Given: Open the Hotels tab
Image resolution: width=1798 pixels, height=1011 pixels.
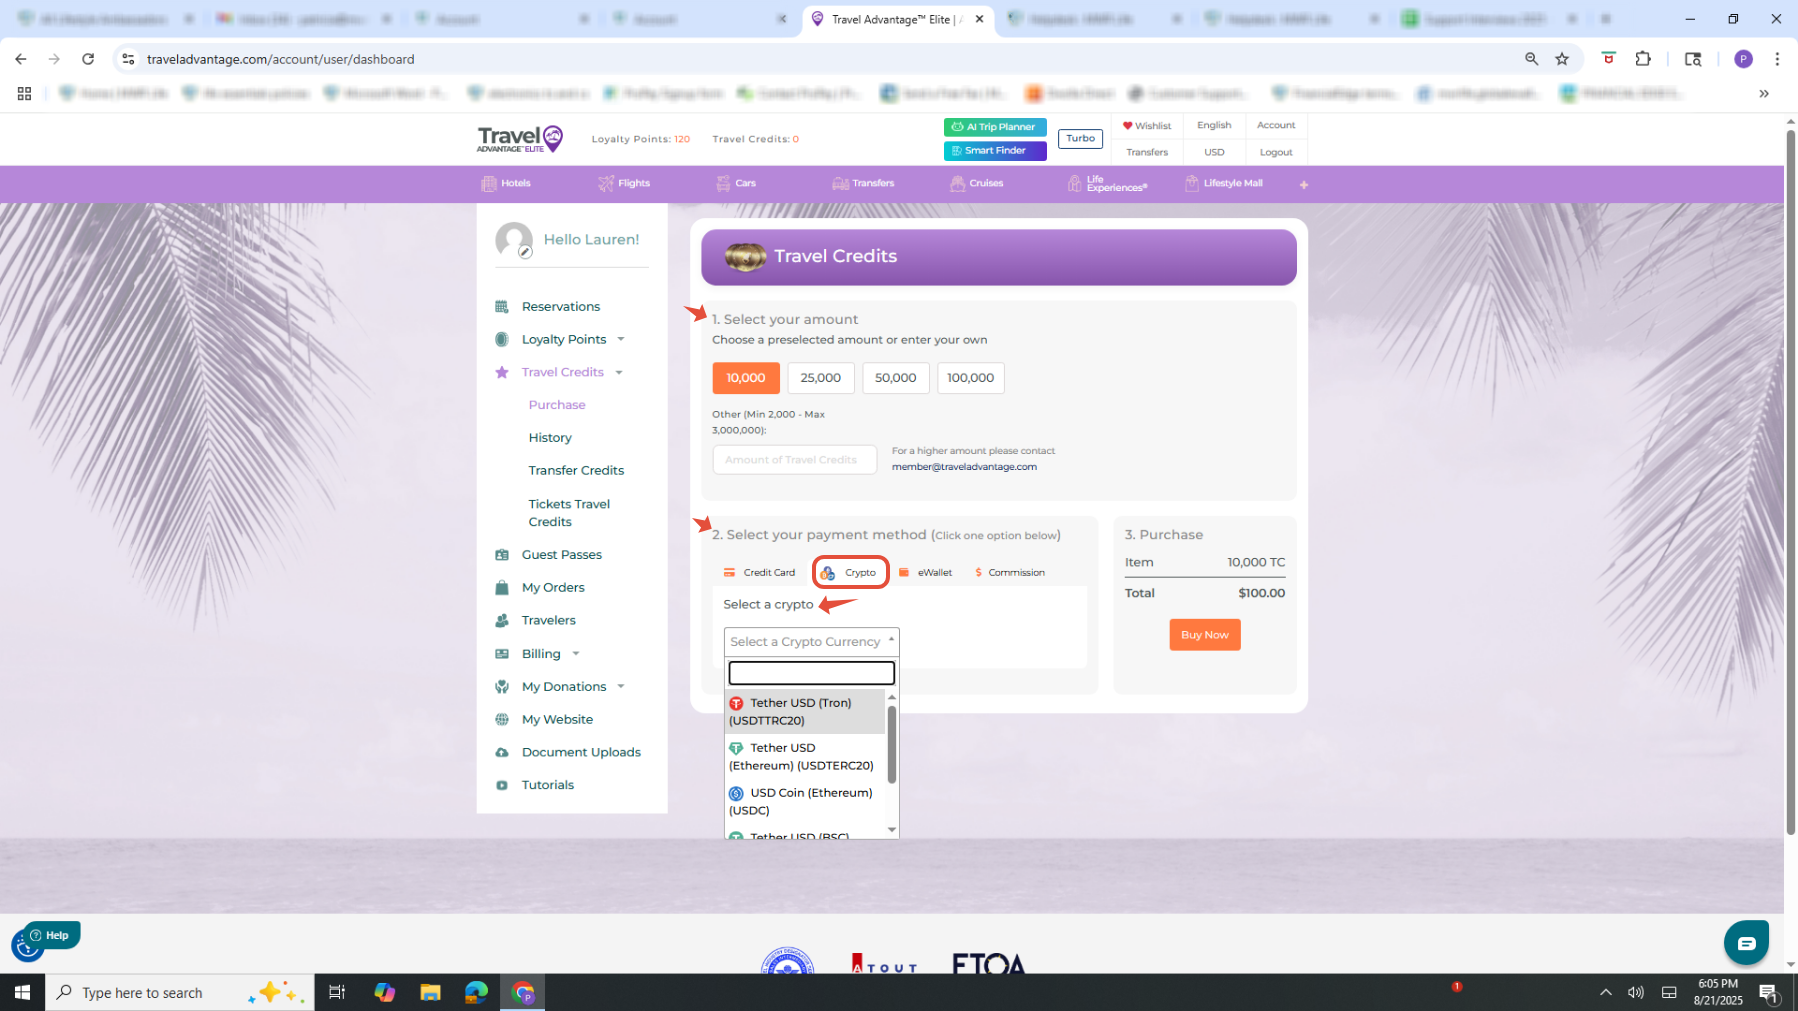Looking at the screenshot, I should 506,184.
